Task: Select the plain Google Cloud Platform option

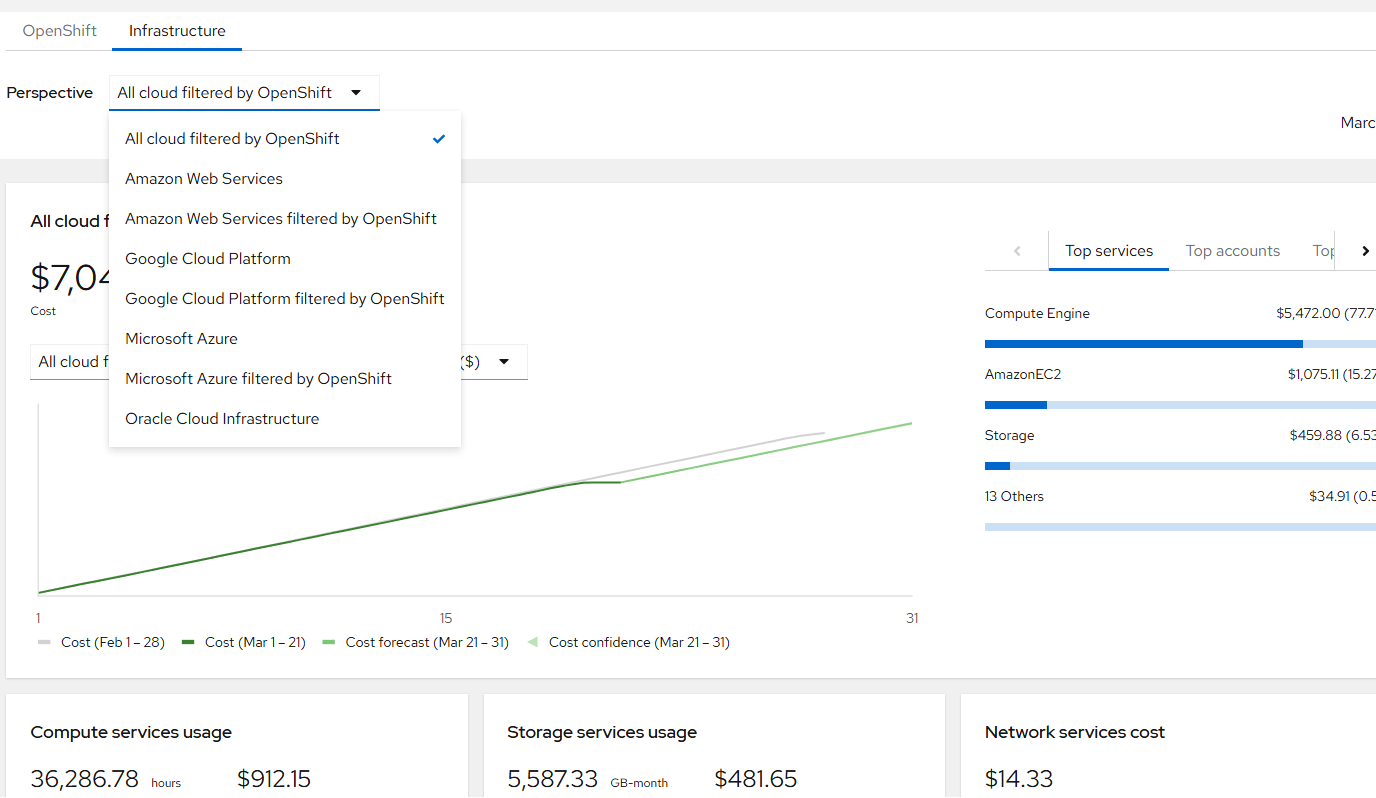Action: click(285, 259)
